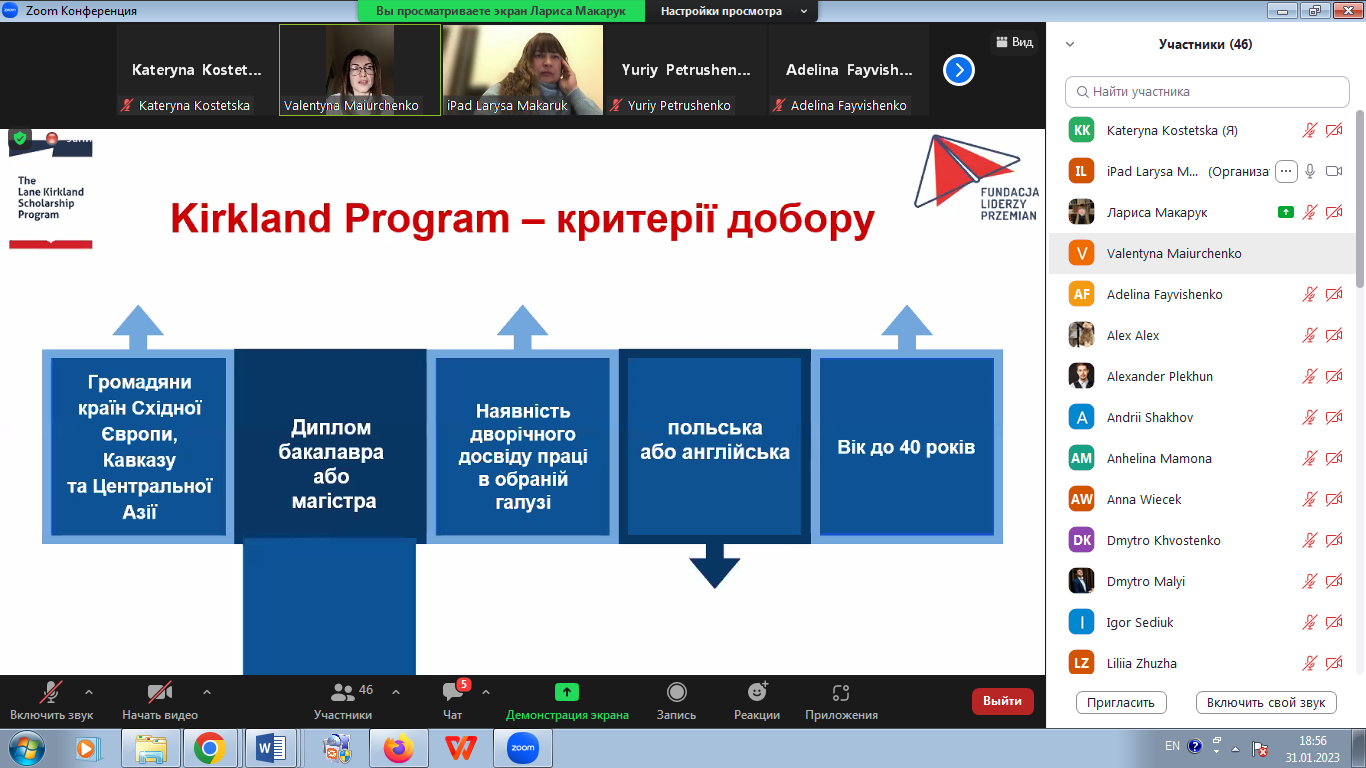Click screen-share indicator for Лариса Макарук
Screen dimensions: 1366x768
coord(1286,212)
